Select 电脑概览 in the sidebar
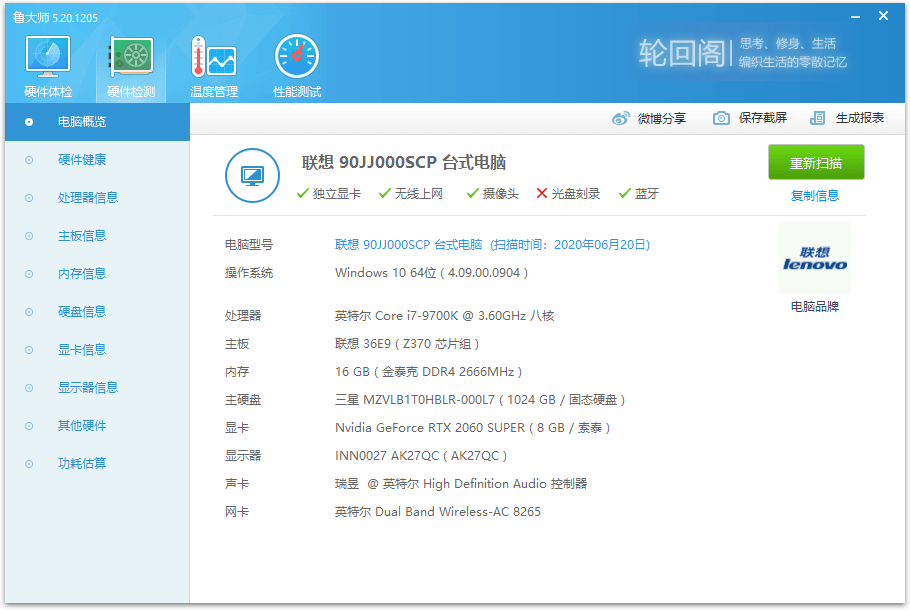 [98, 122]
